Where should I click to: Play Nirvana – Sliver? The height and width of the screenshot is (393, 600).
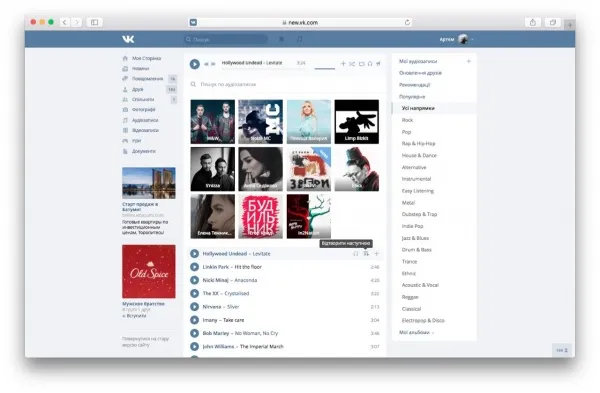tap(195, 307)
